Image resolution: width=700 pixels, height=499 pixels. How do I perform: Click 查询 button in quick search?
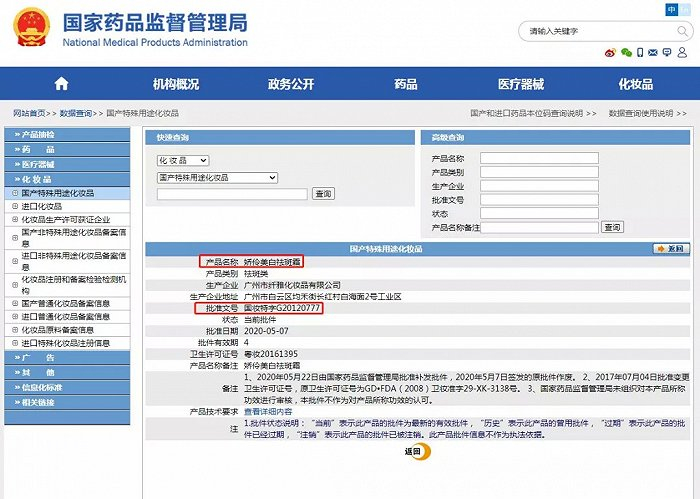click(323, 194)
